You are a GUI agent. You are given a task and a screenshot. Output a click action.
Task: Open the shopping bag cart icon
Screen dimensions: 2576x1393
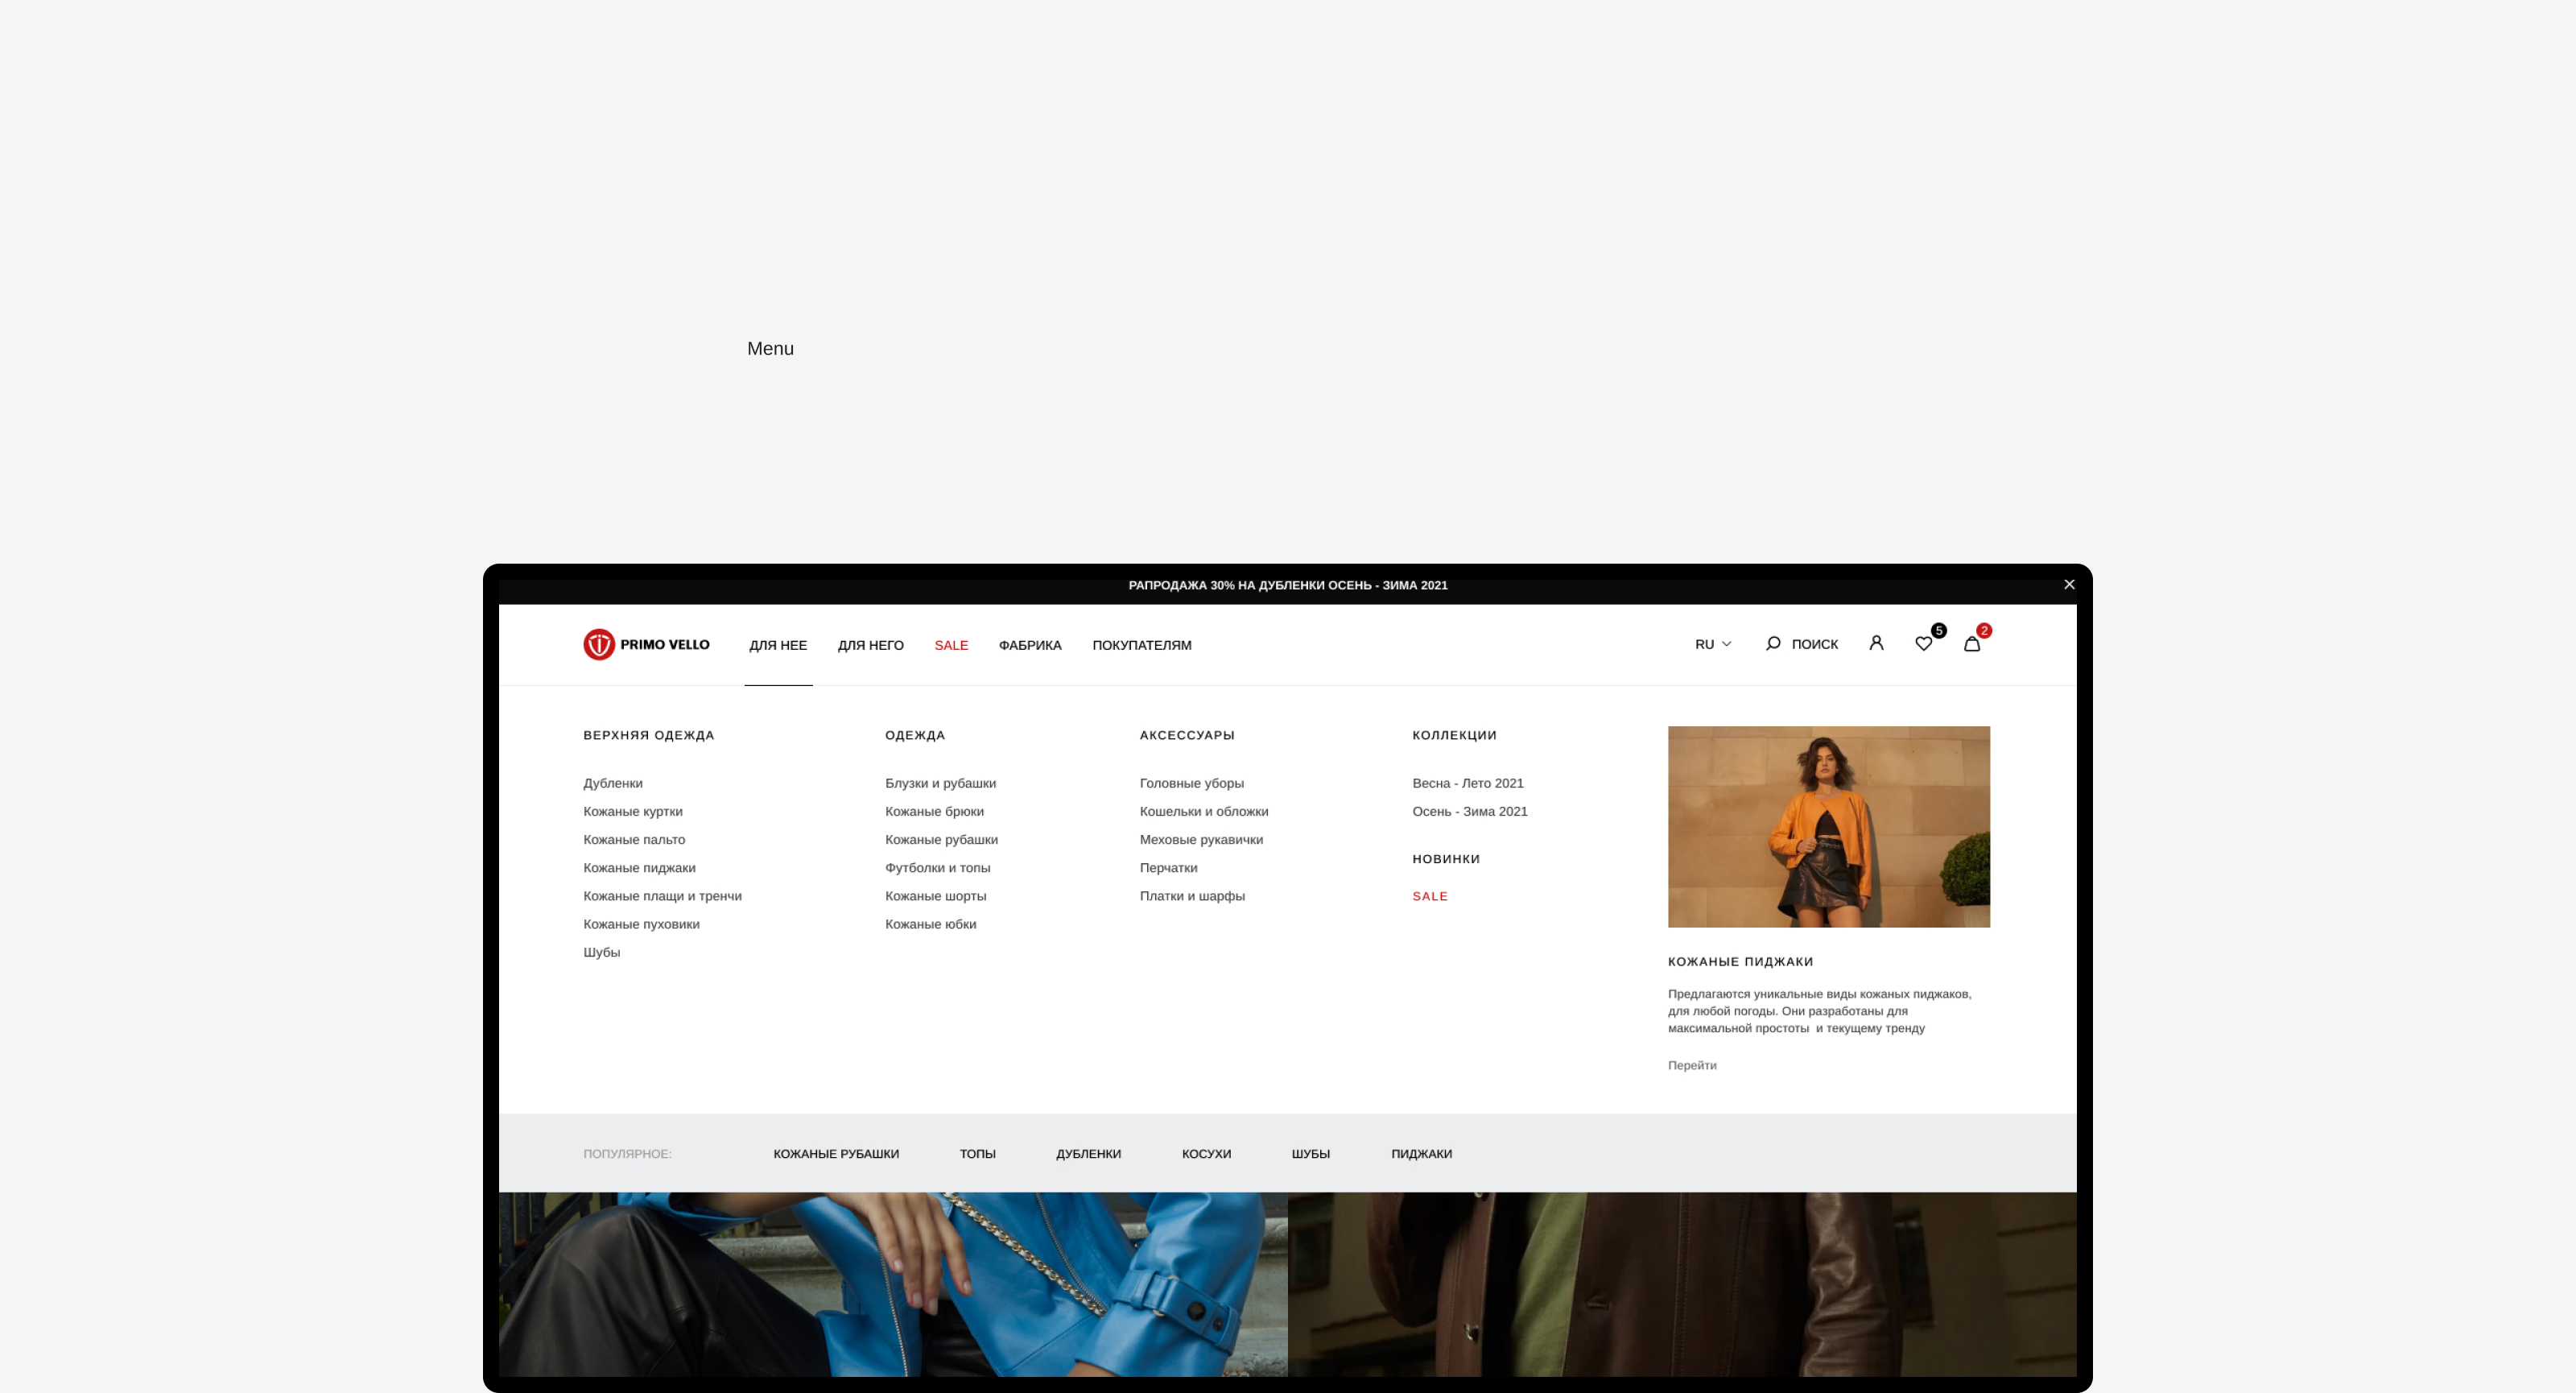pyautogui.click(x=1971, y=644)
